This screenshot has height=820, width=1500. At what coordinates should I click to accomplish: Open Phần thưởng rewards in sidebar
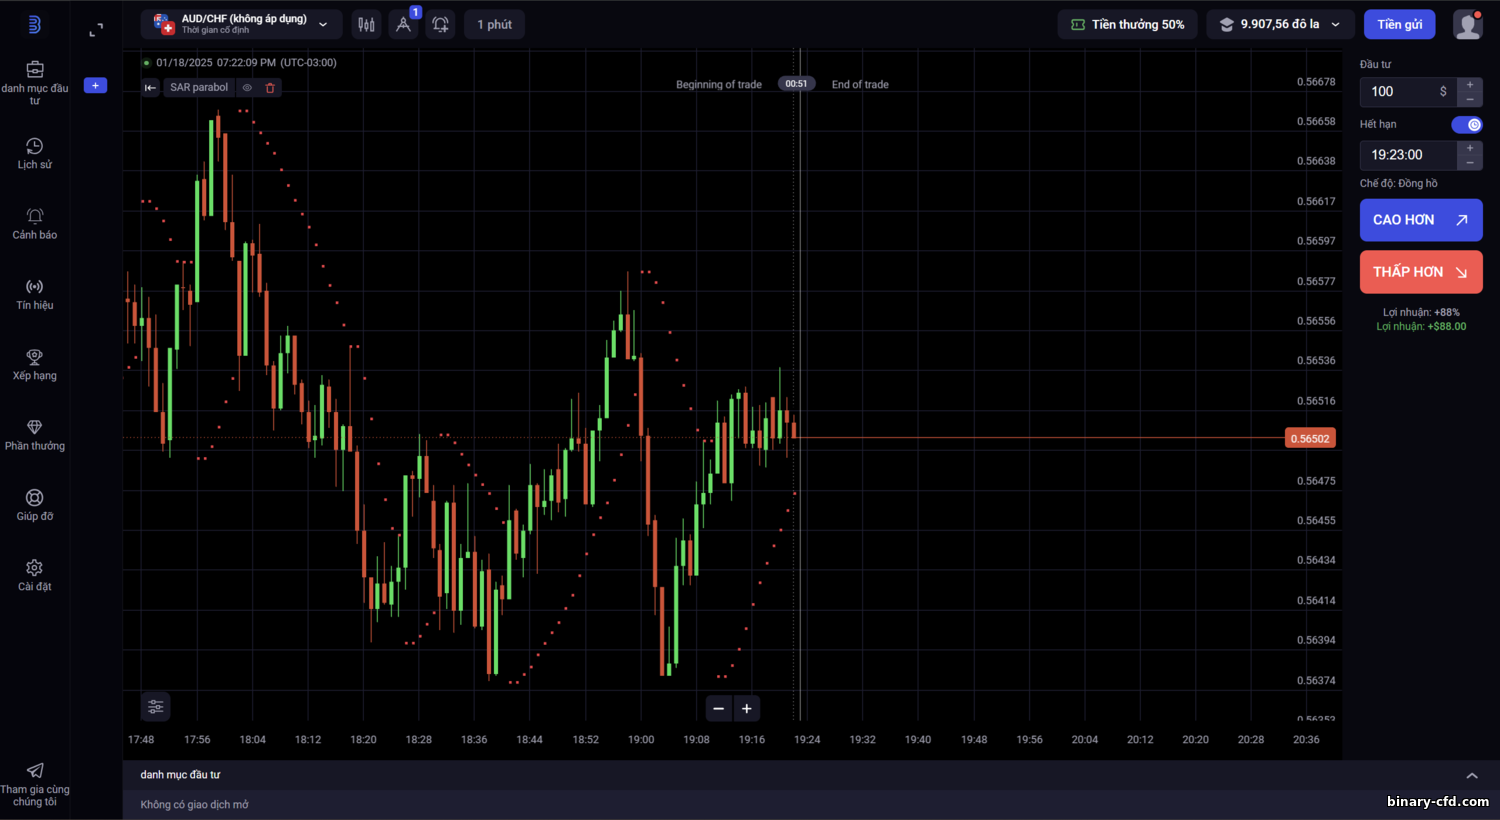pos(35,435)
